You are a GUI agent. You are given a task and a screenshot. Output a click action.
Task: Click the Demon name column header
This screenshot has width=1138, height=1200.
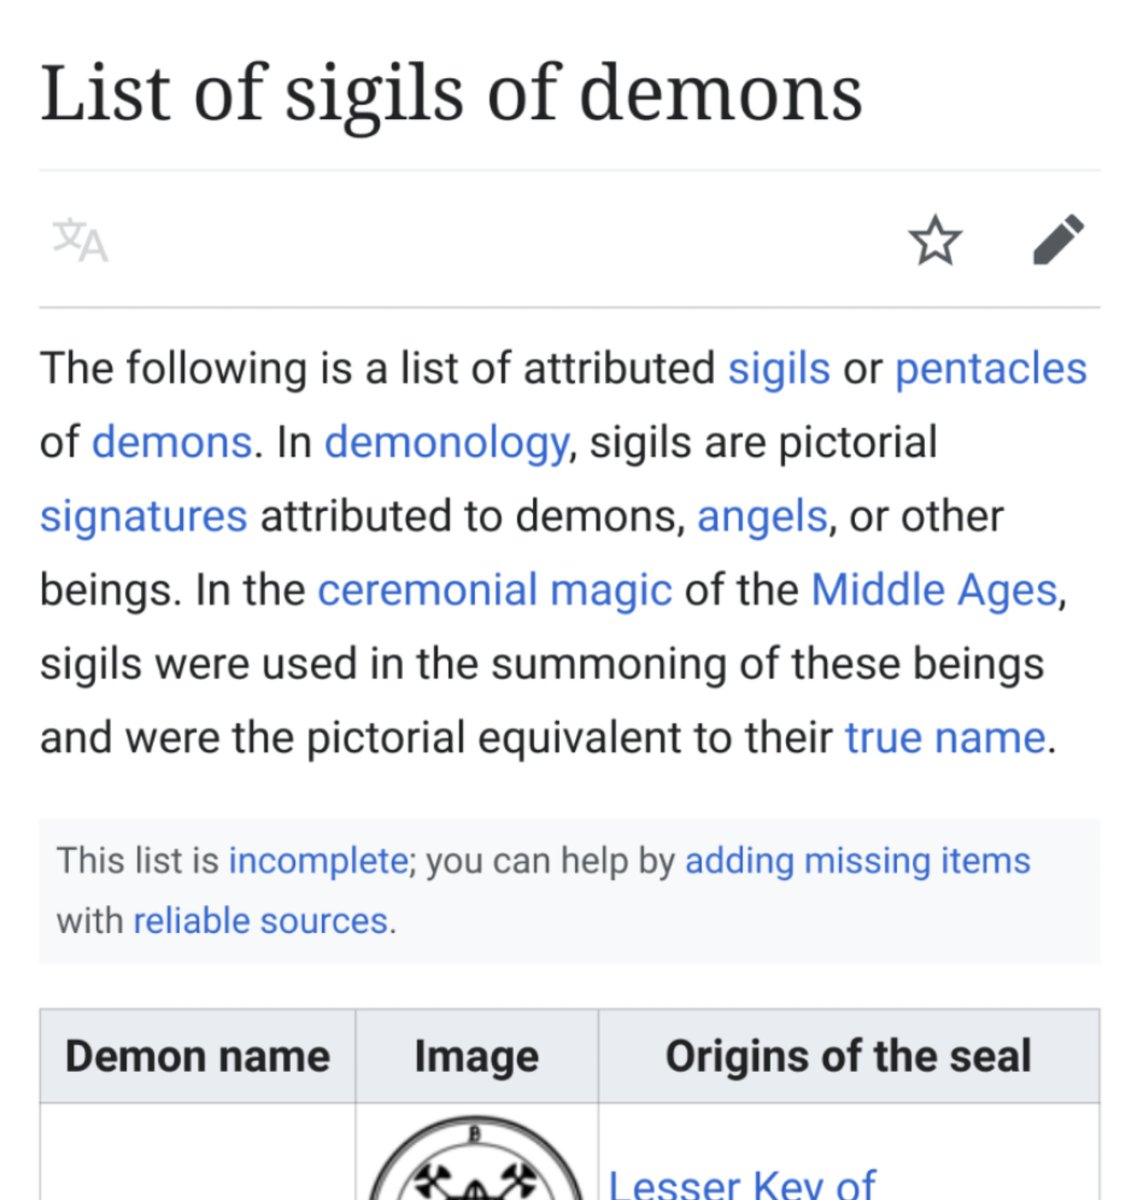coord(197,1056)
